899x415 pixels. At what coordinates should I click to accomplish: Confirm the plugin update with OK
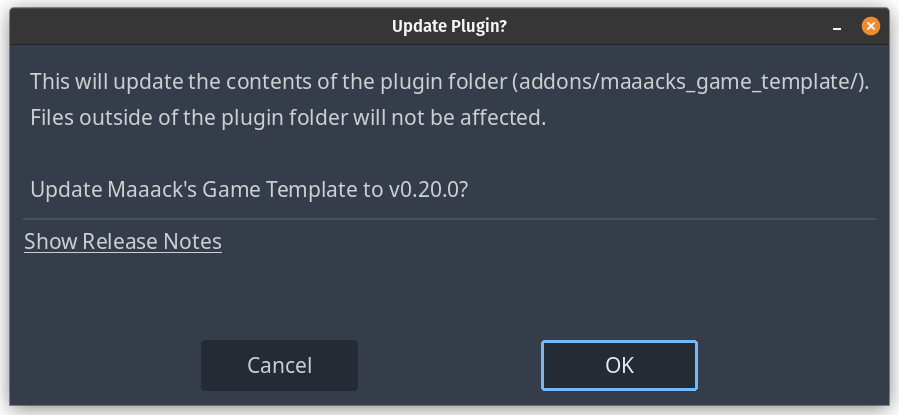pyautogui.click(x=619, y=365)
